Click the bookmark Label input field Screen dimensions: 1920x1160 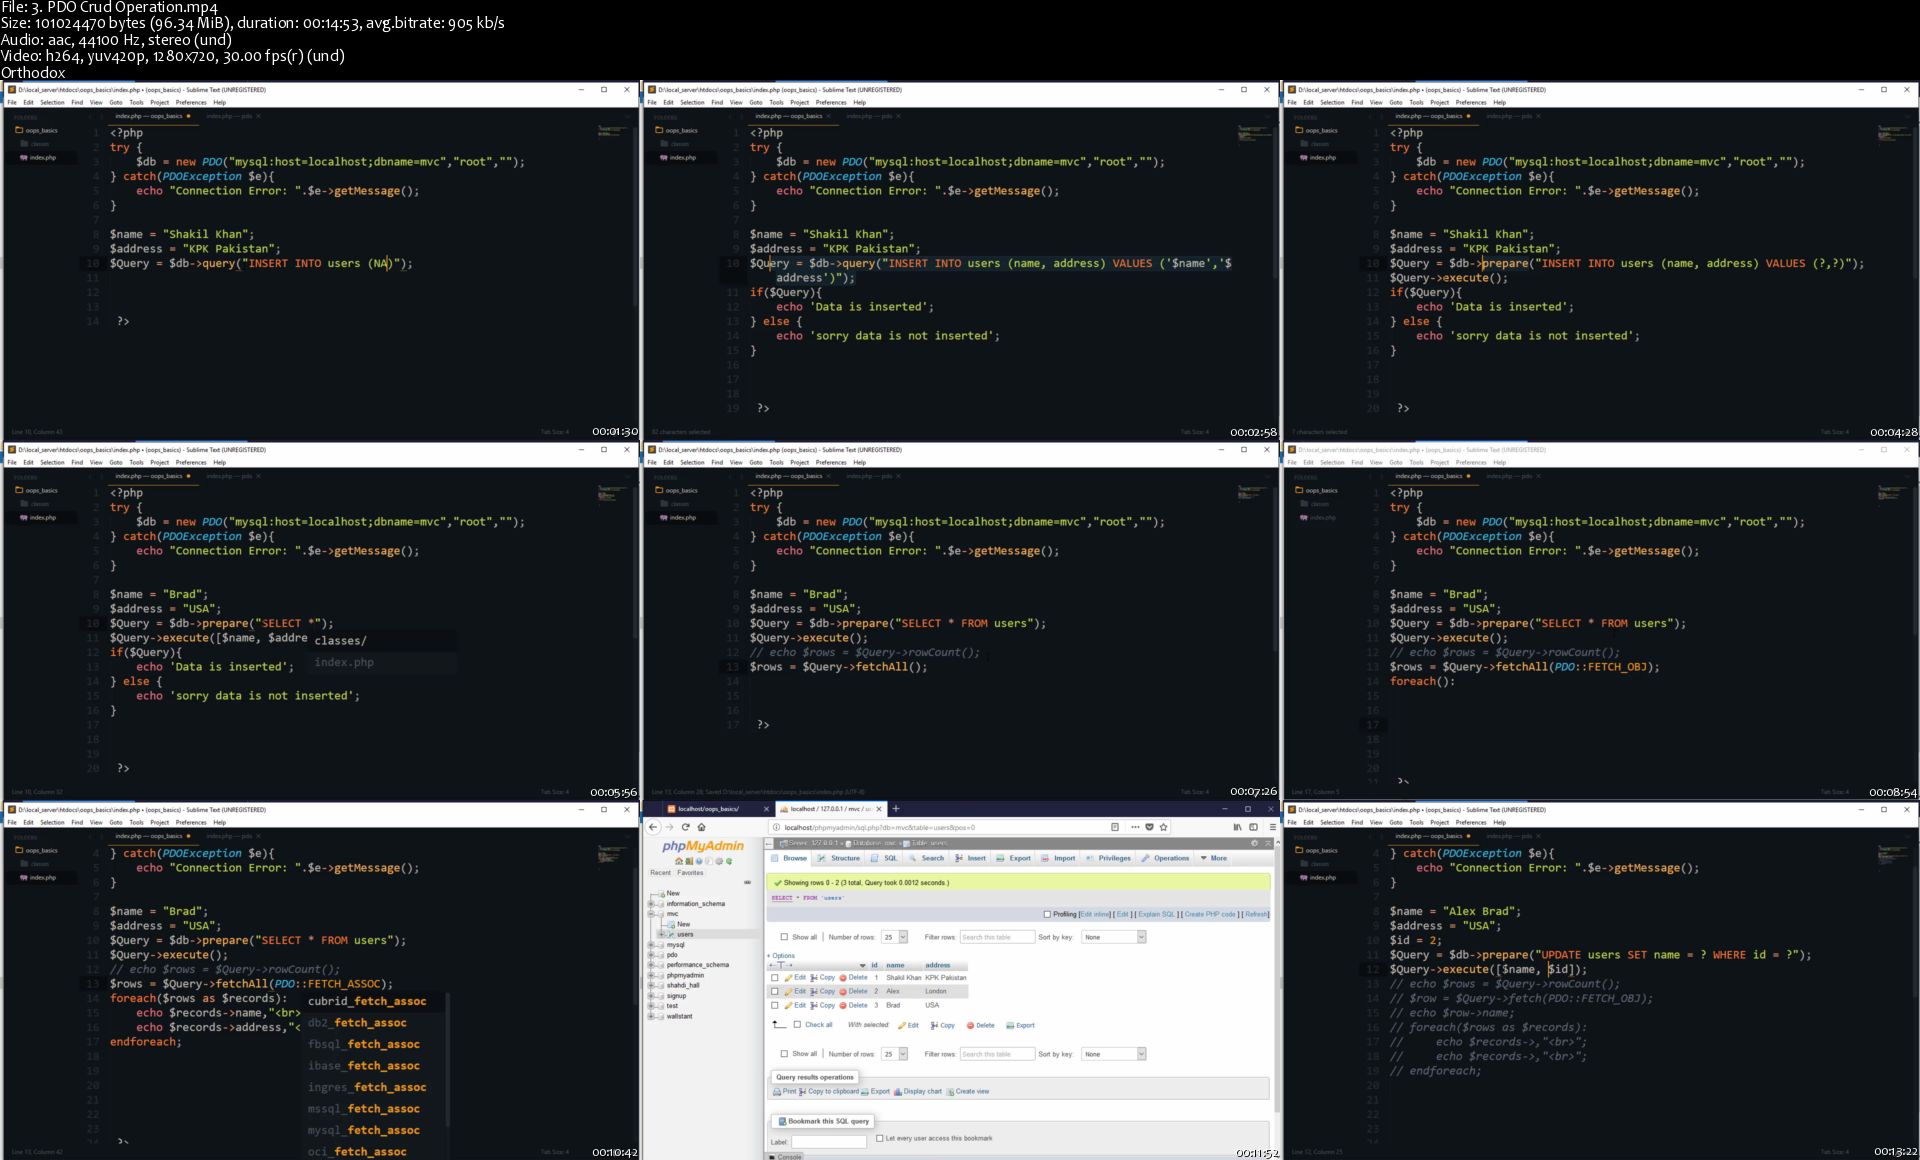(x=829, y=1142)
